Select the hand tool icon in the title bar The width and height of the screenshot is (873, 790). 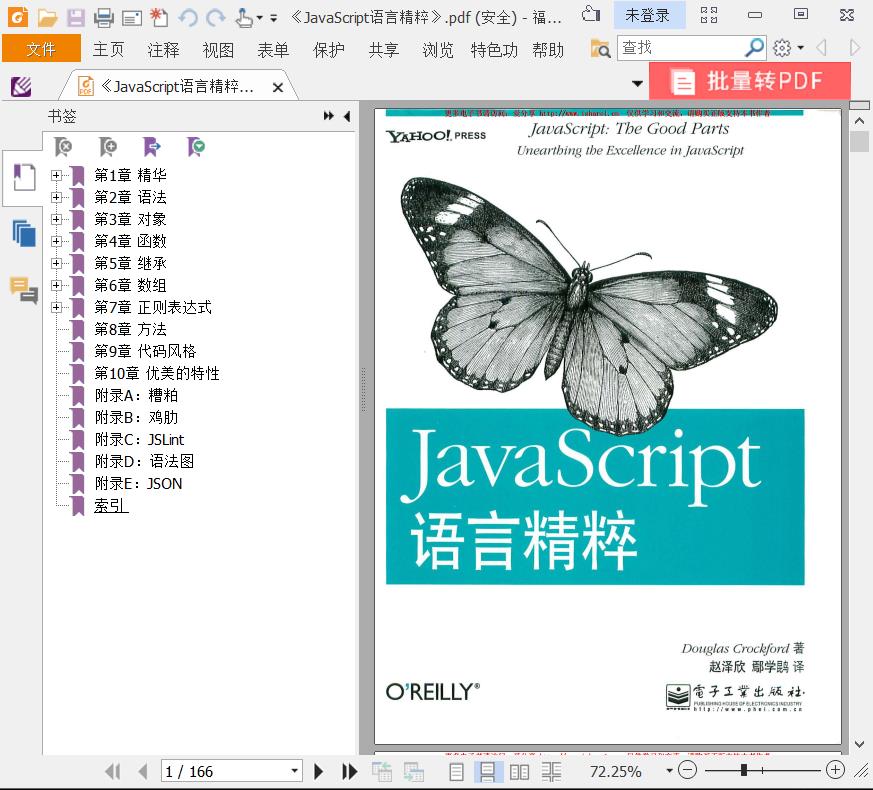click(243, 18)
